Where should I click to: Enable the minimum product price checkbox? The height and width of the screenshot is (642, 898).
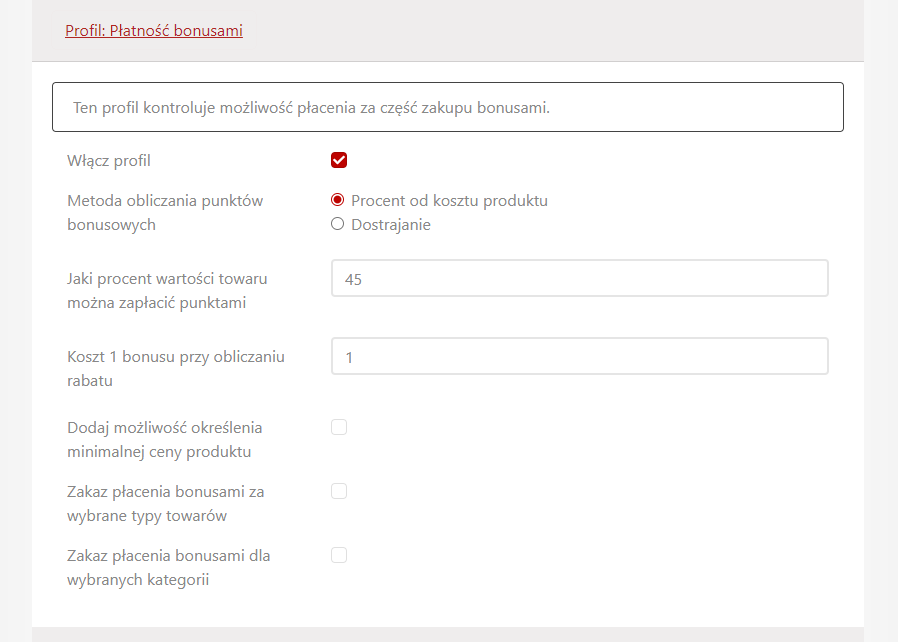[x=339, y=428]
